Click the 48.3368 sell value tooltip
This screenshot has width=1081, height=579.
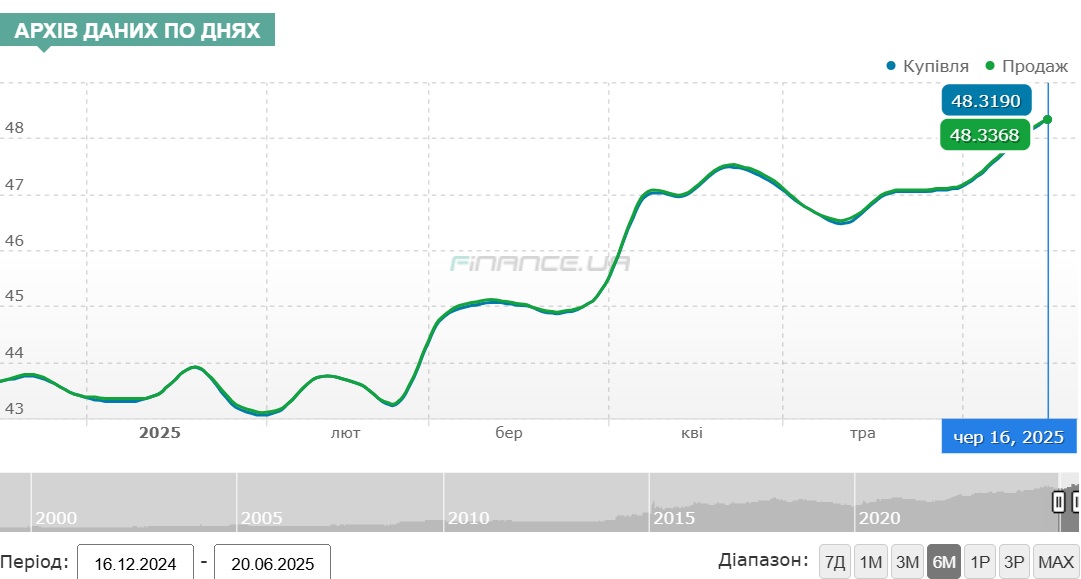985,135
